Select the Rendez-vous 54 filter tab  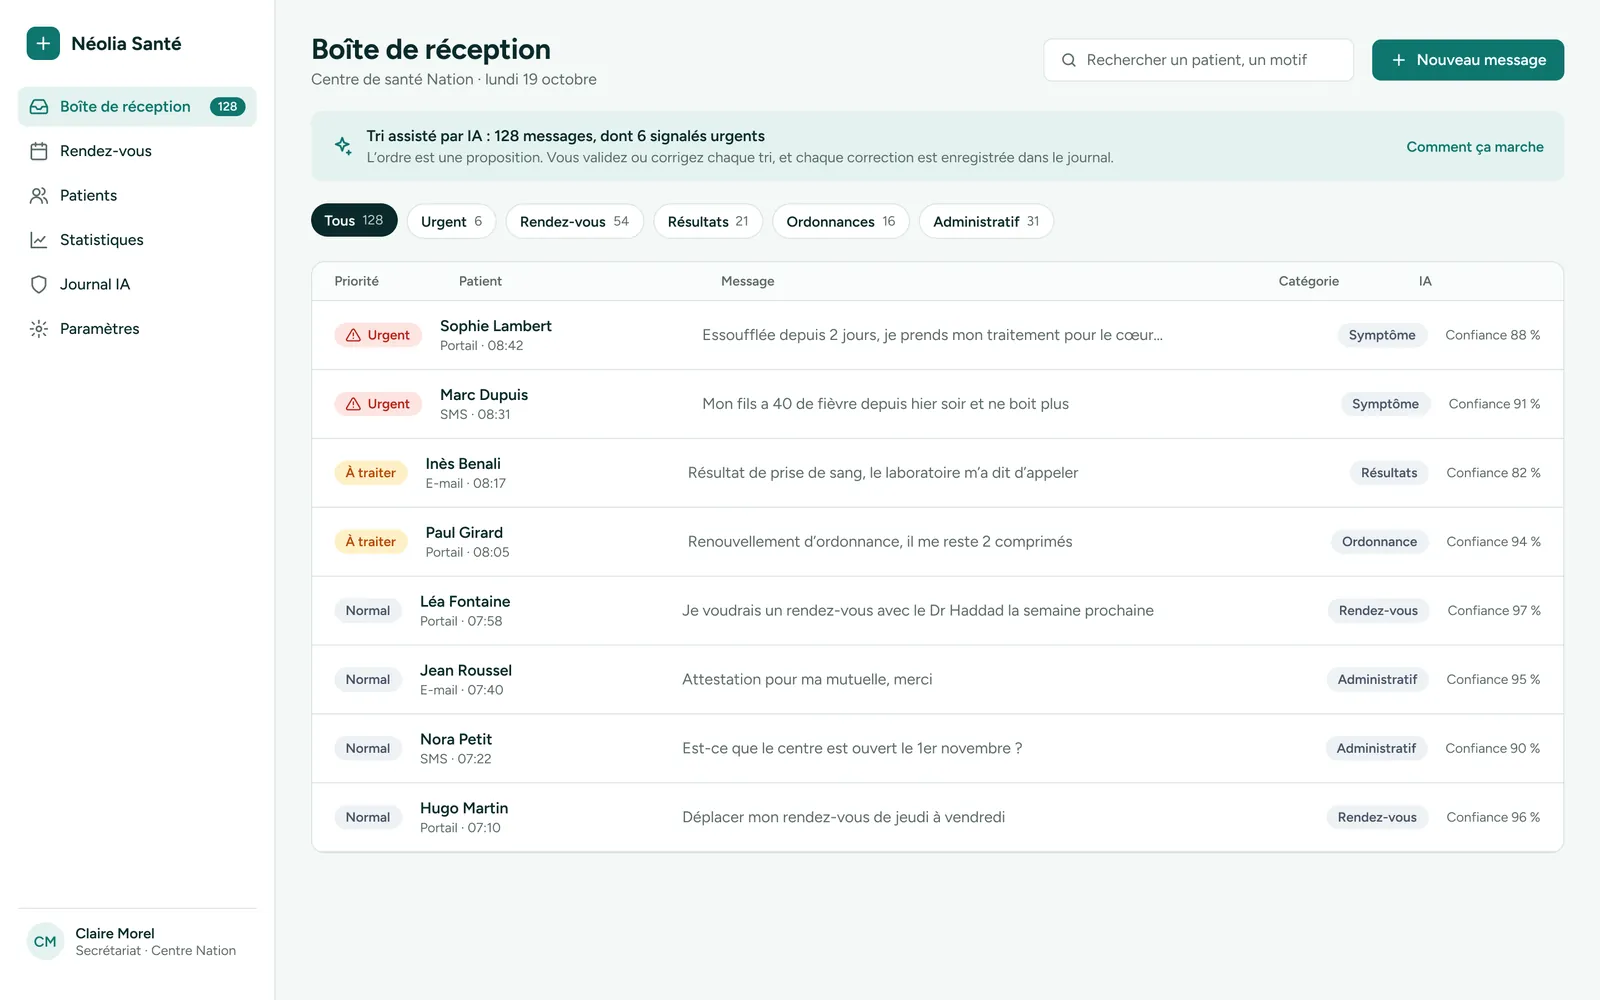574,221
